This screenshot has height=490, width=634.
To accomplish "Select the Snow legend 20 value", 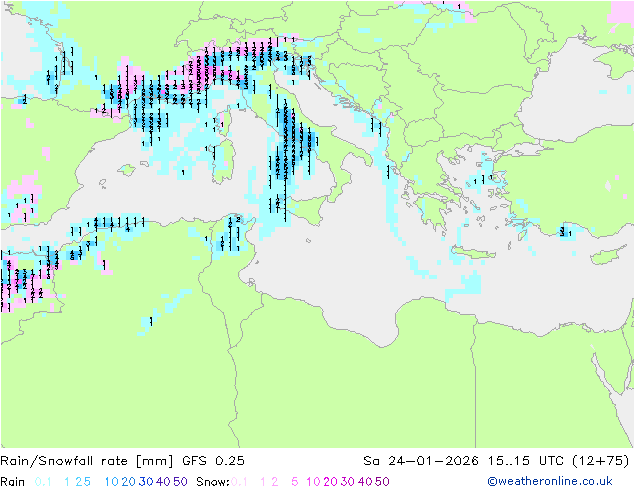I will coord(330,482).
